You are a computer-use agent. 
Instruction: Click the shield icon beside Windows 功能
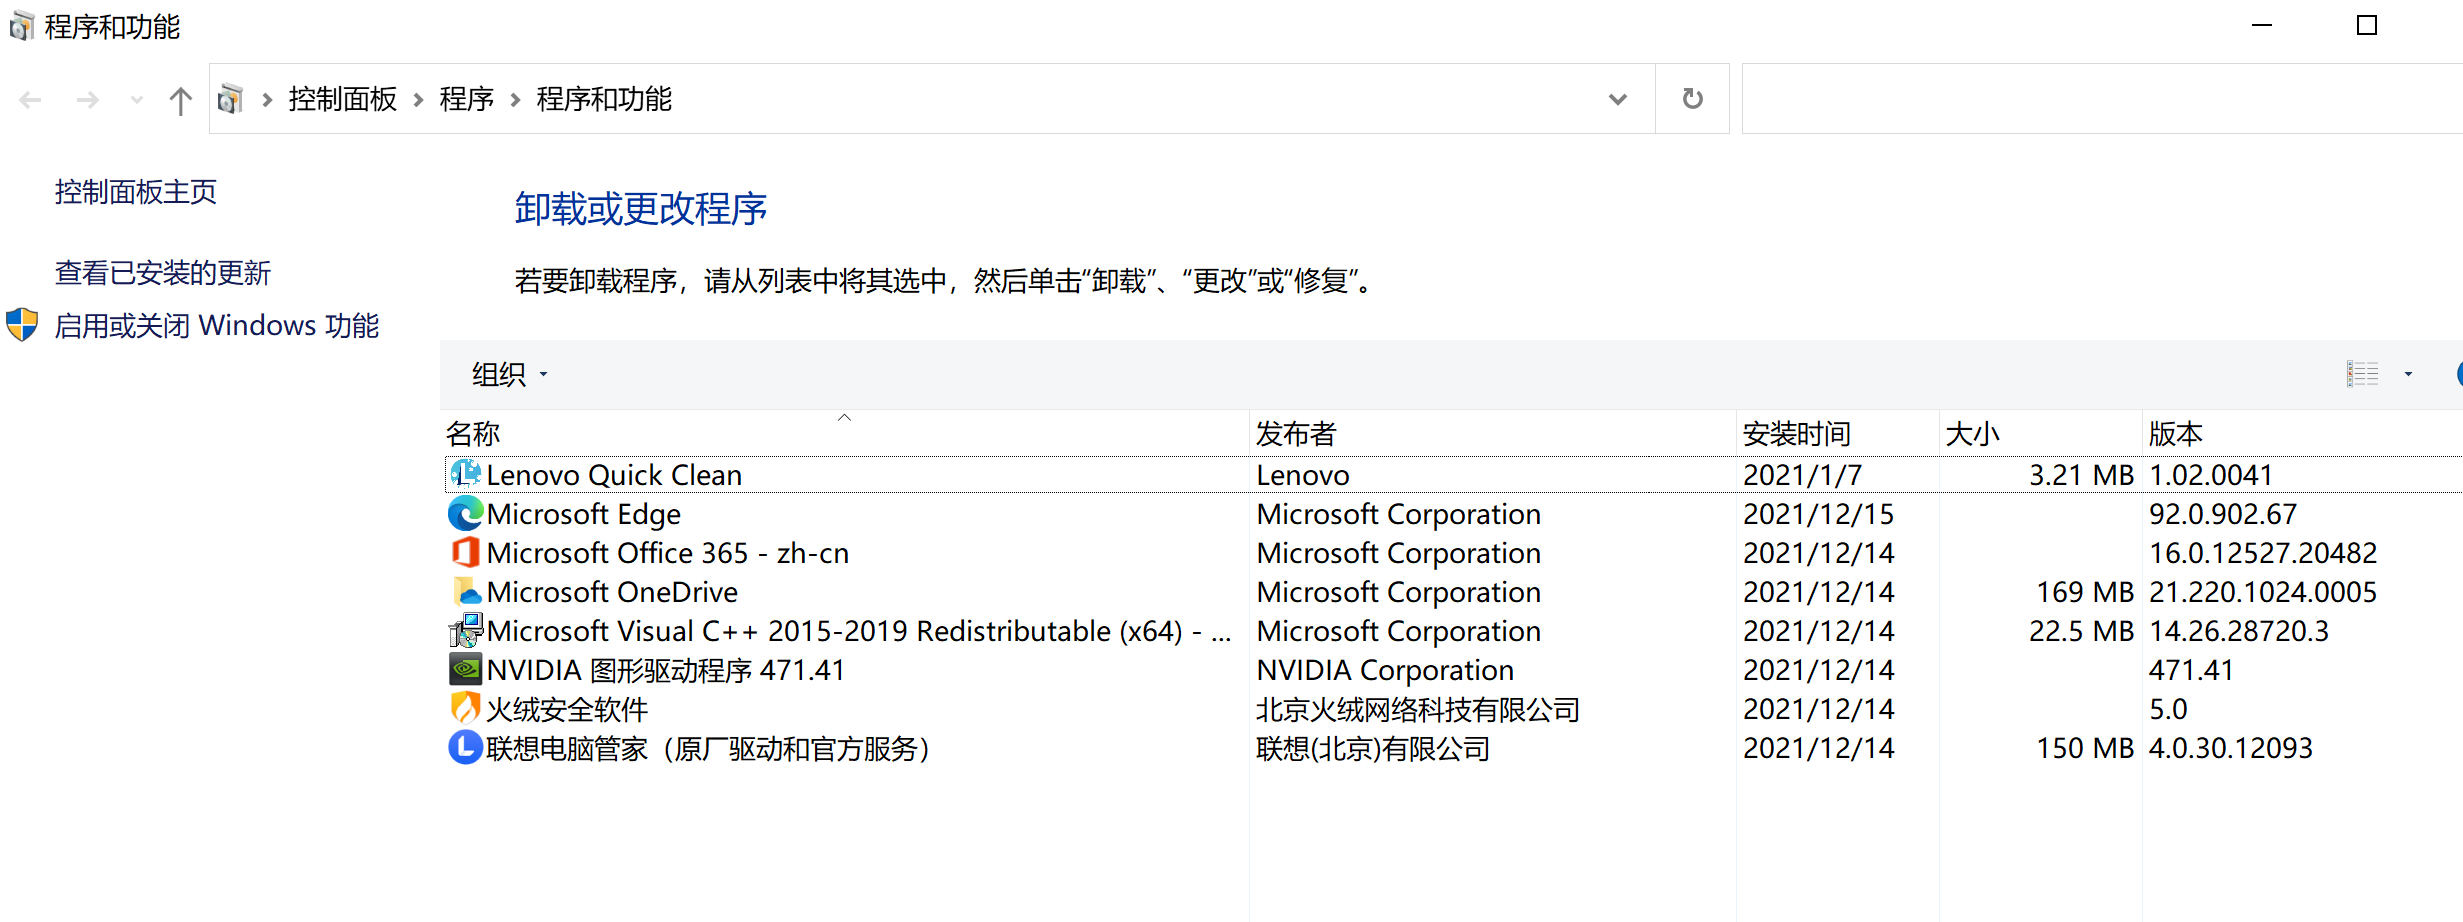(22, 325)
